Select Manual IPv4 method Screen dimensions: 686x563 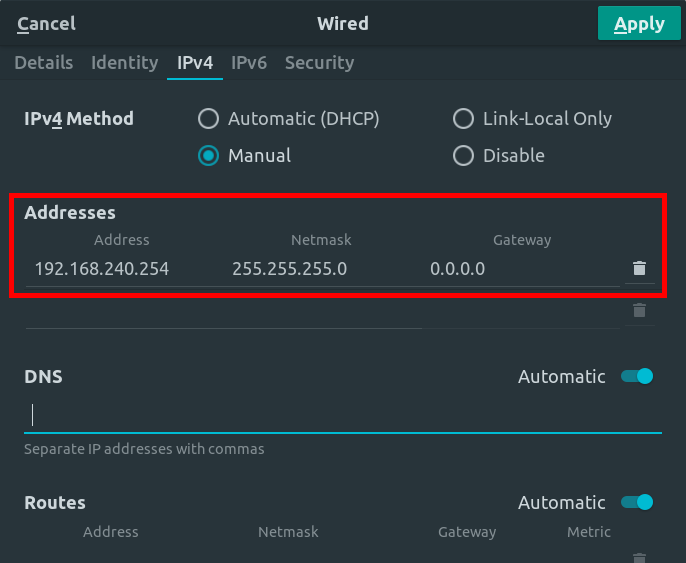pos(245,156)
